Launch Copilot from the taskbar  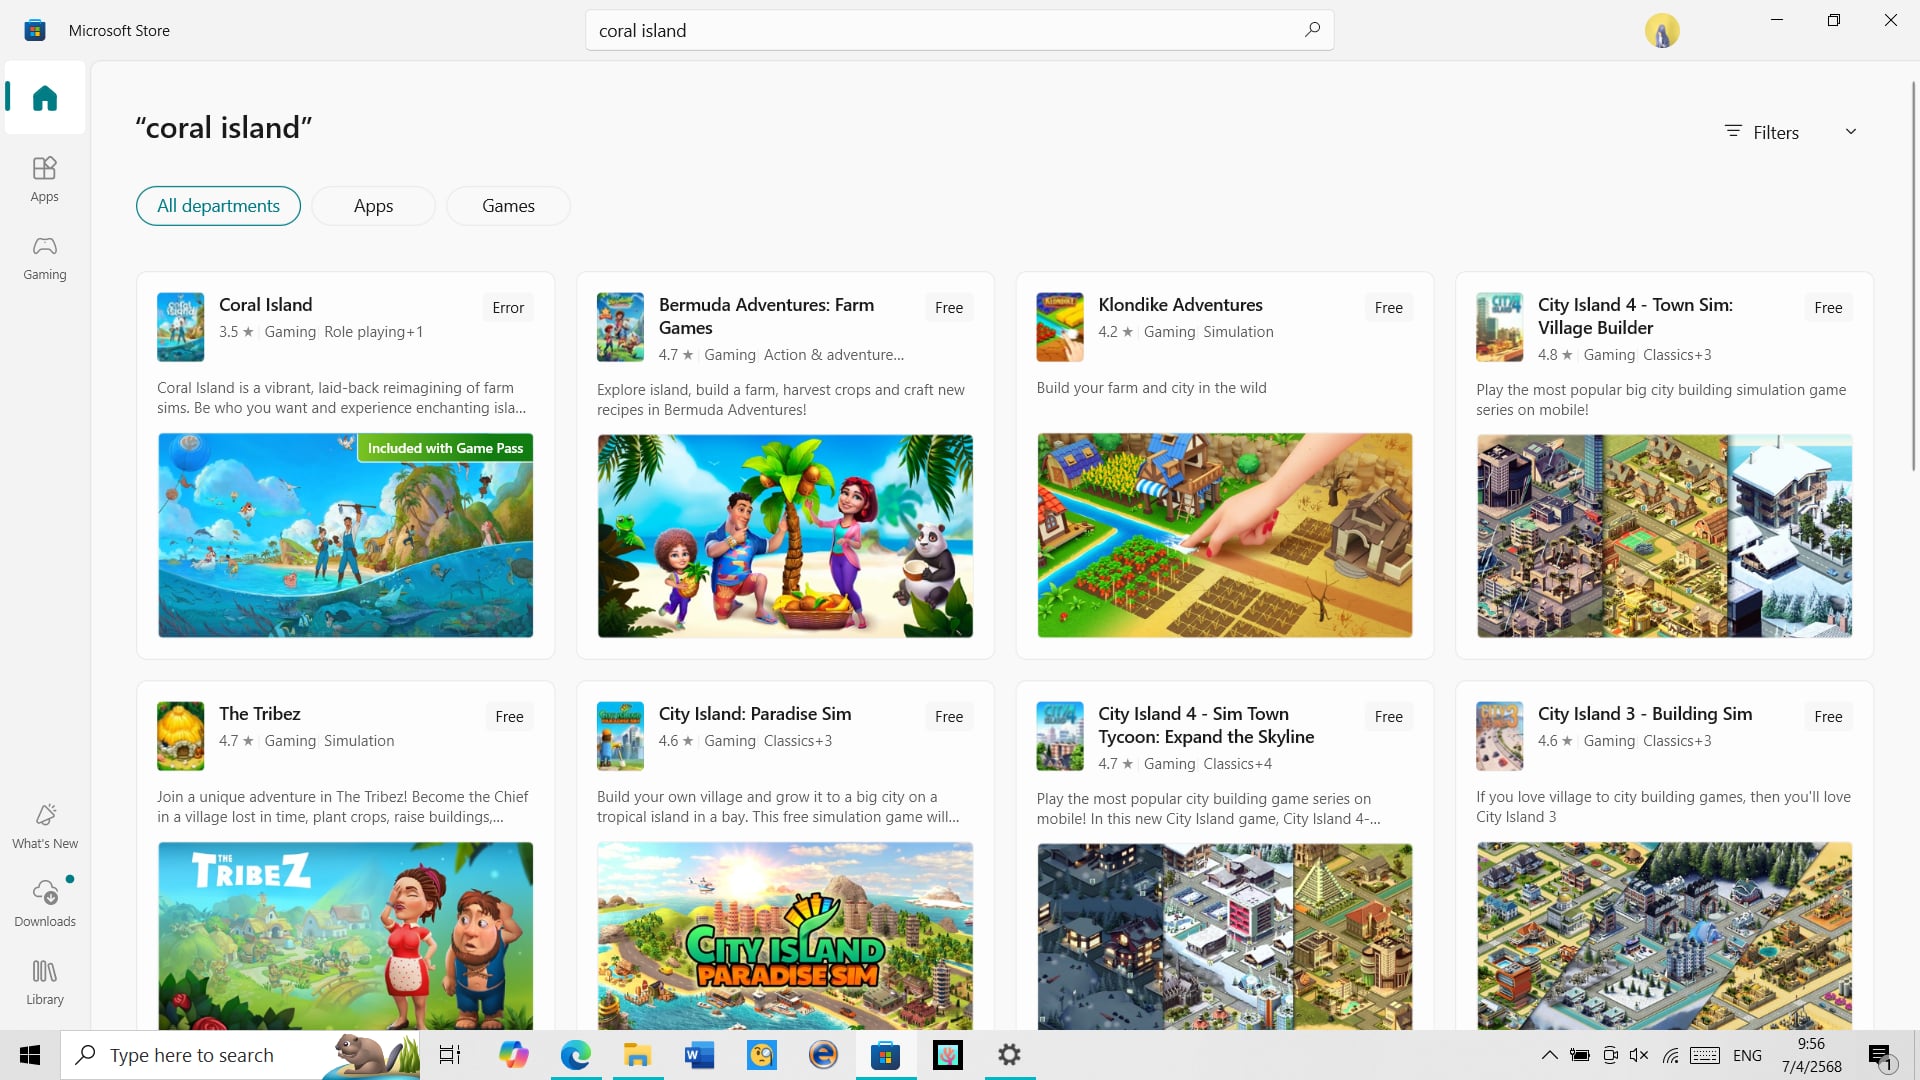[513, 1055]
